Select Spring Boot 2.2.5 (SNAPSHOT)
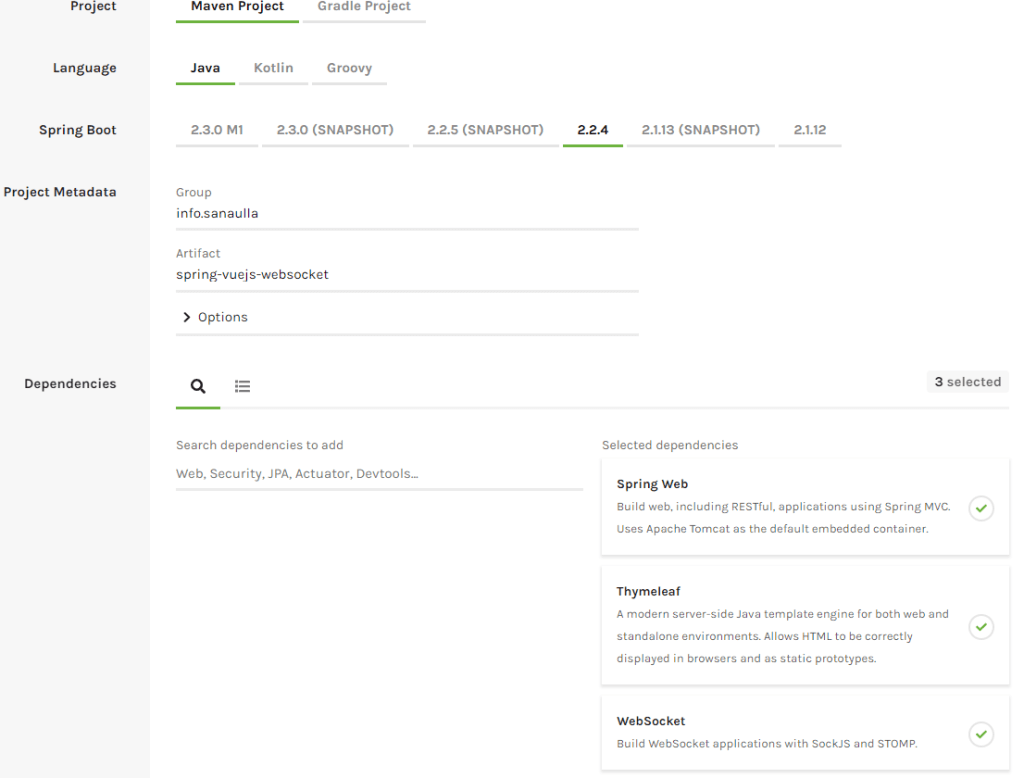 (485, 130)
